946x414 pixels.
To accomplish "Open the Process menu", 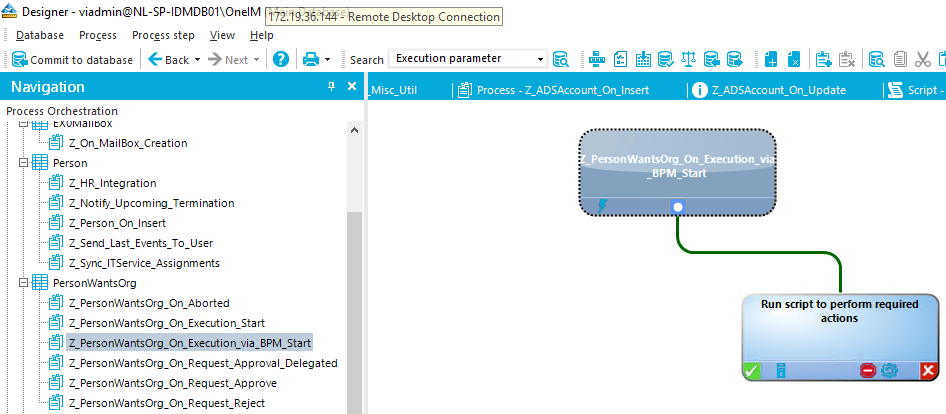I will tap(98, 36).
